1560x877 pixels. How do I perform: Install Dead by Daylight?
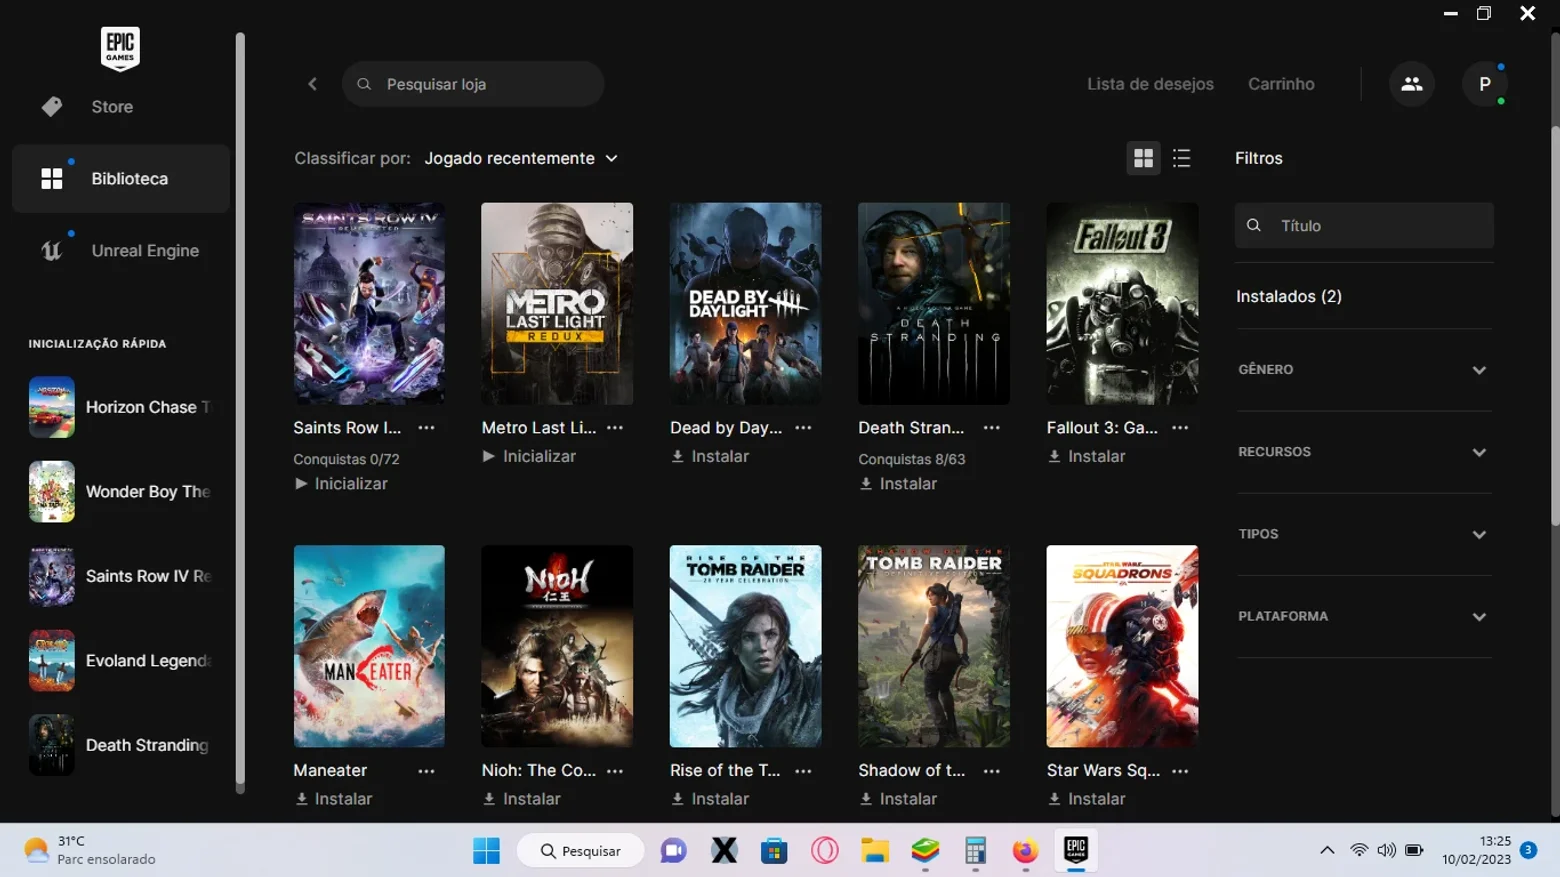(x=710, y=456)
